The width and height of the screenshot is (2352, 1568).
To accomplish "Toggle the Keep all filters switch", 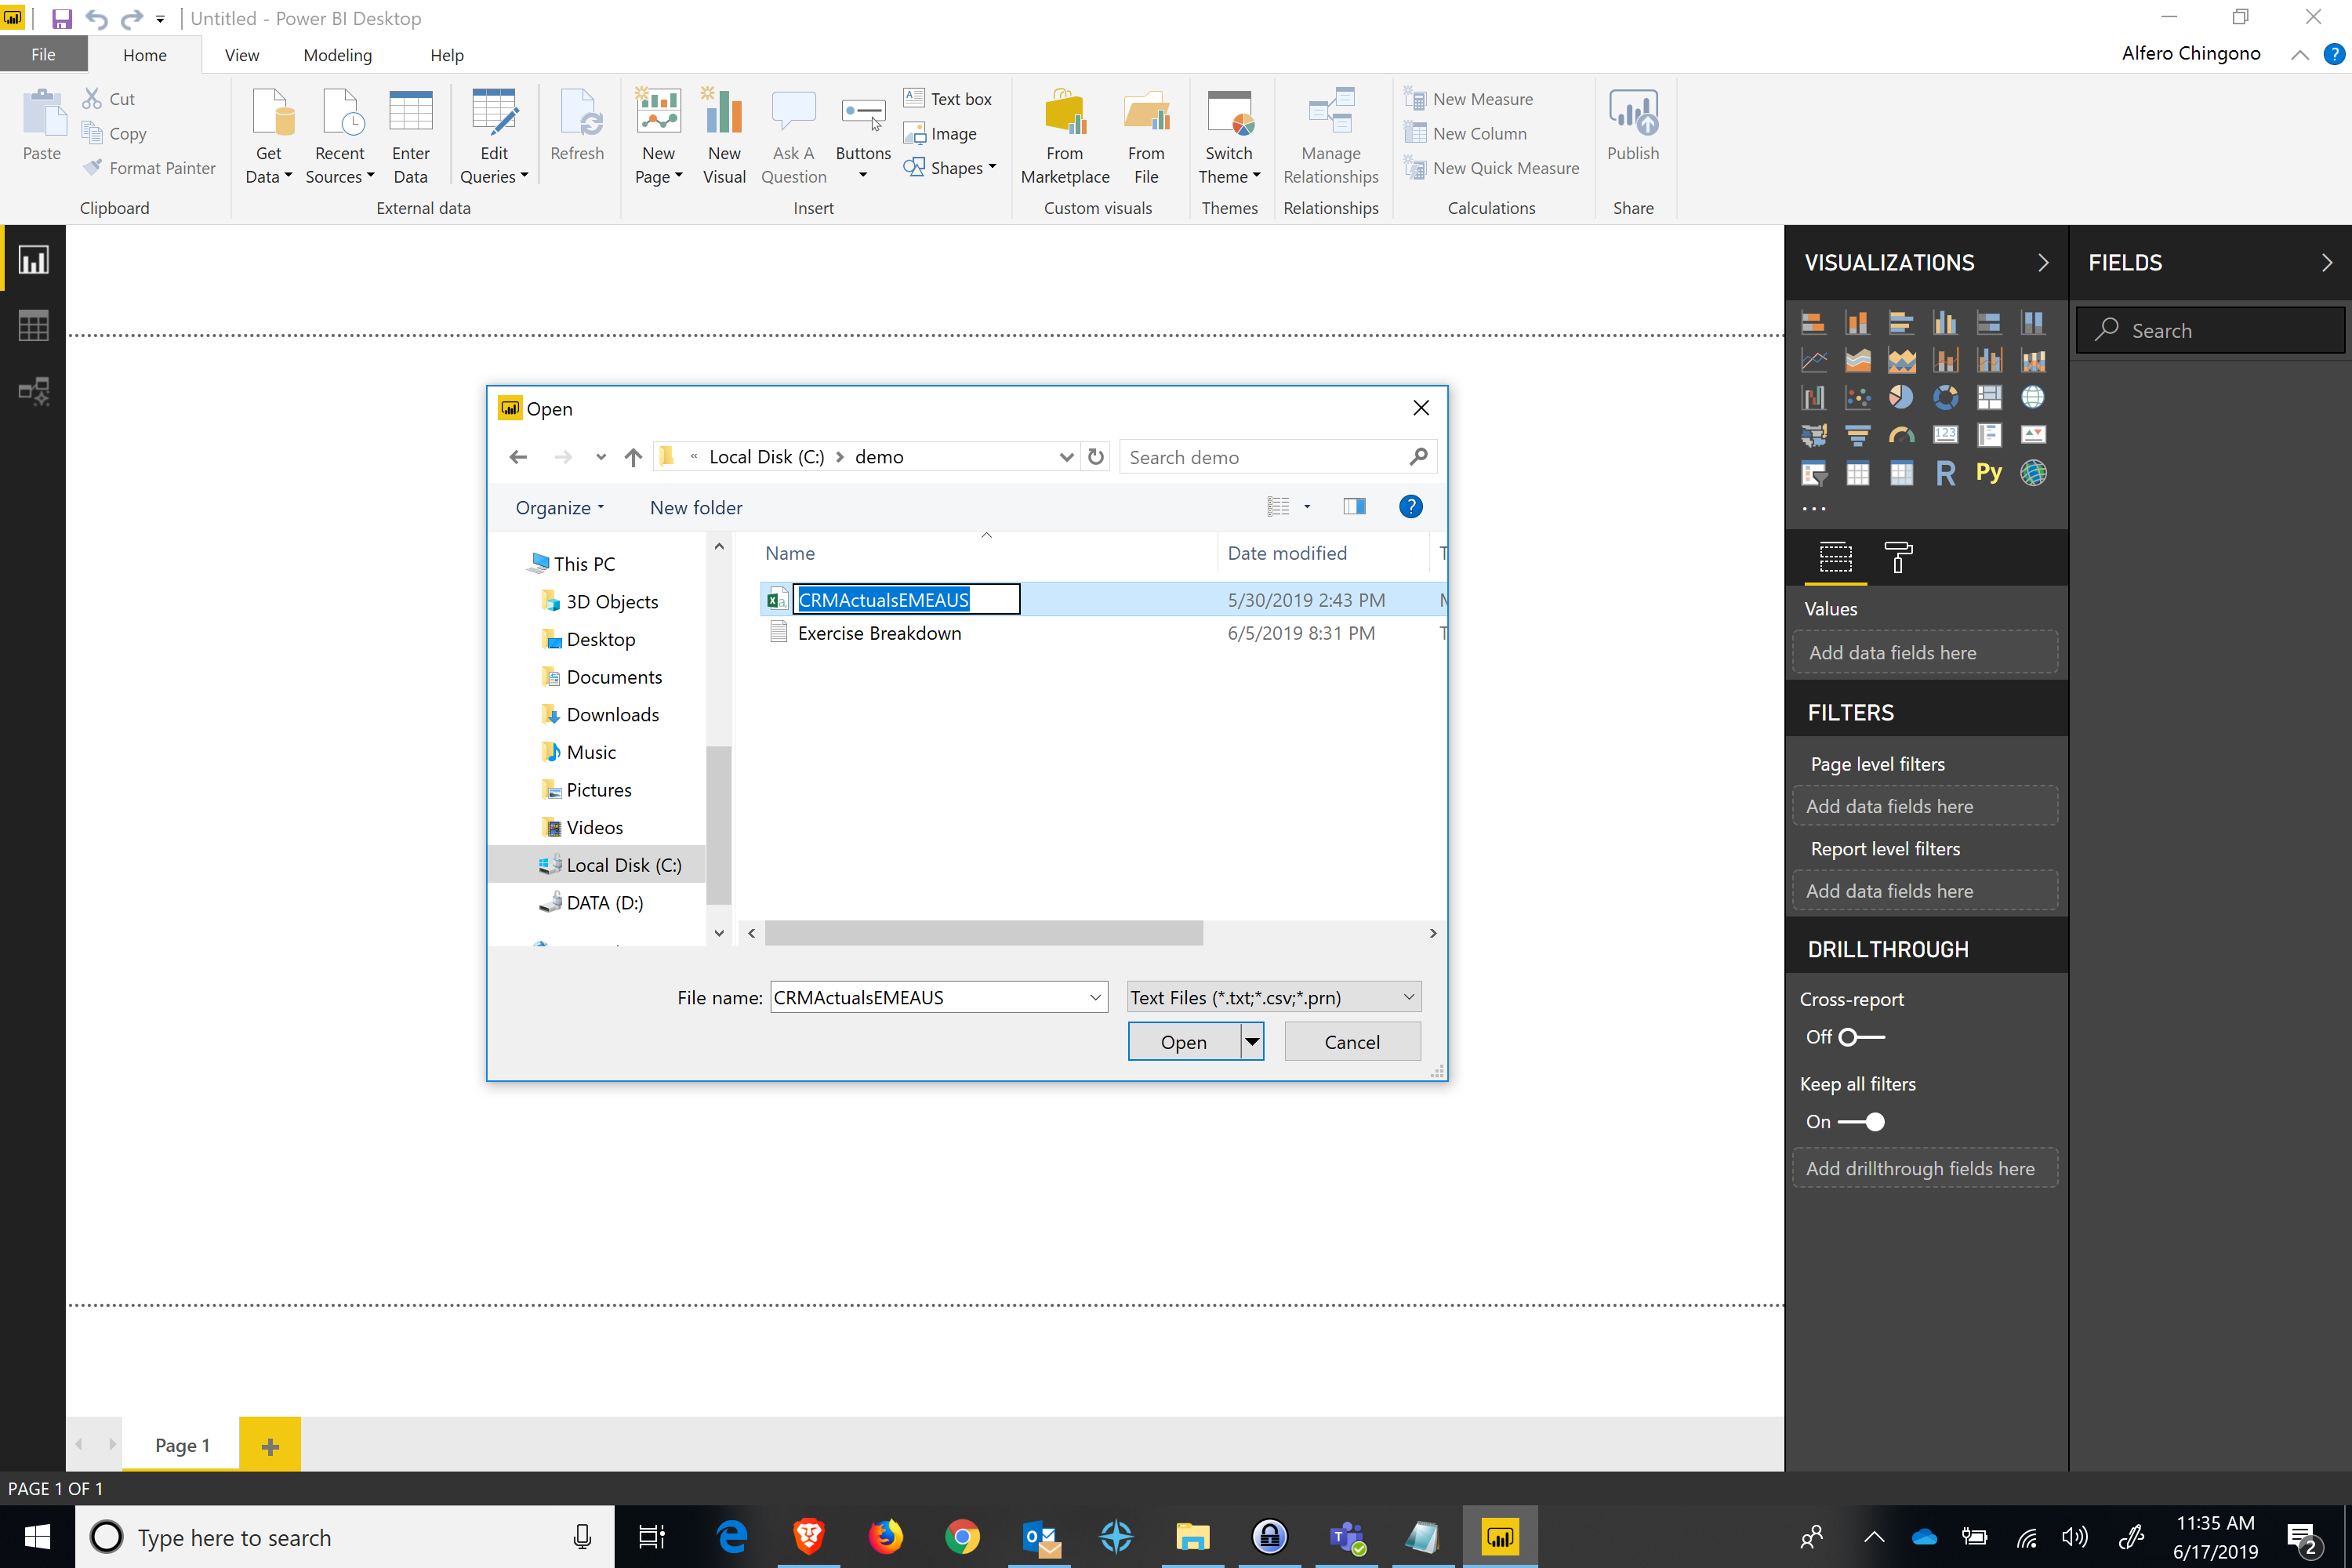I will [x=1861, y=1122].
